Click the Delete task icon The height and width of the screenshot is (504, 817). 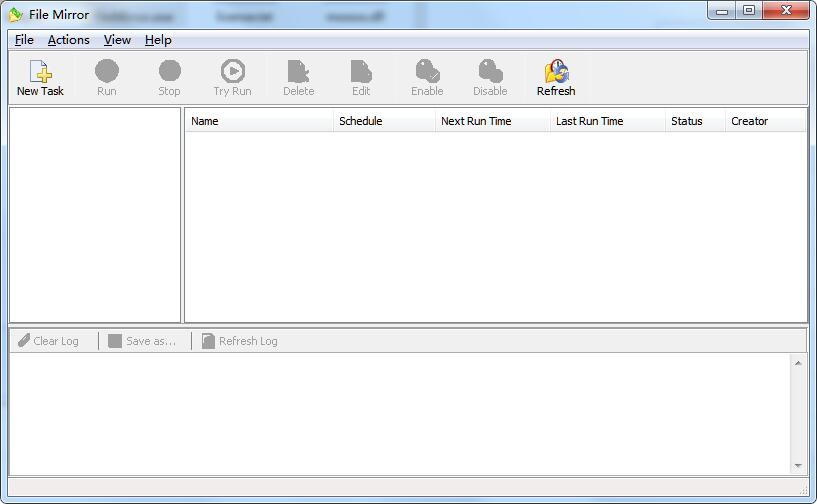tap(298, 78)
